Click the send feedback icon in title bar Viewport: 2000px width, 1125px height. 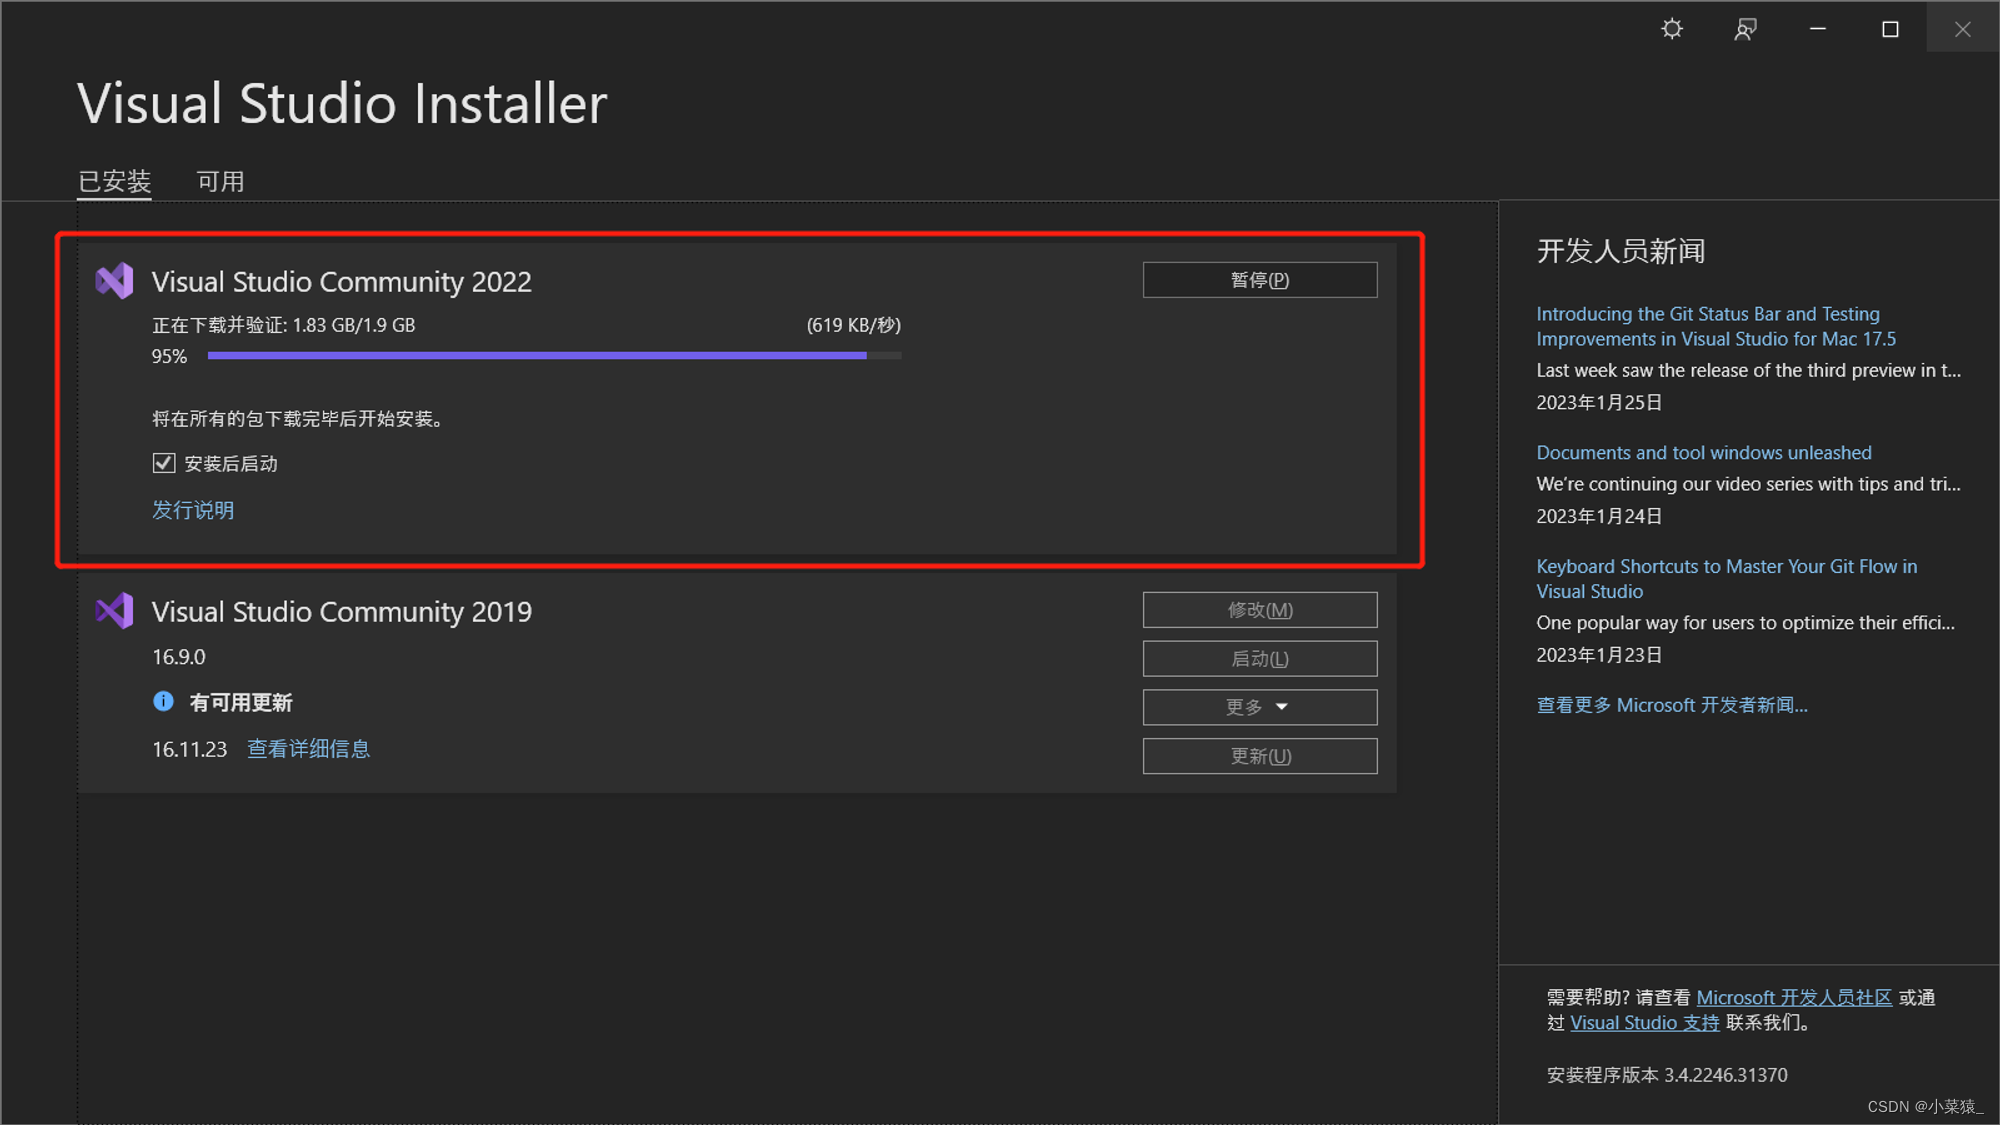tap(1745, 29)
